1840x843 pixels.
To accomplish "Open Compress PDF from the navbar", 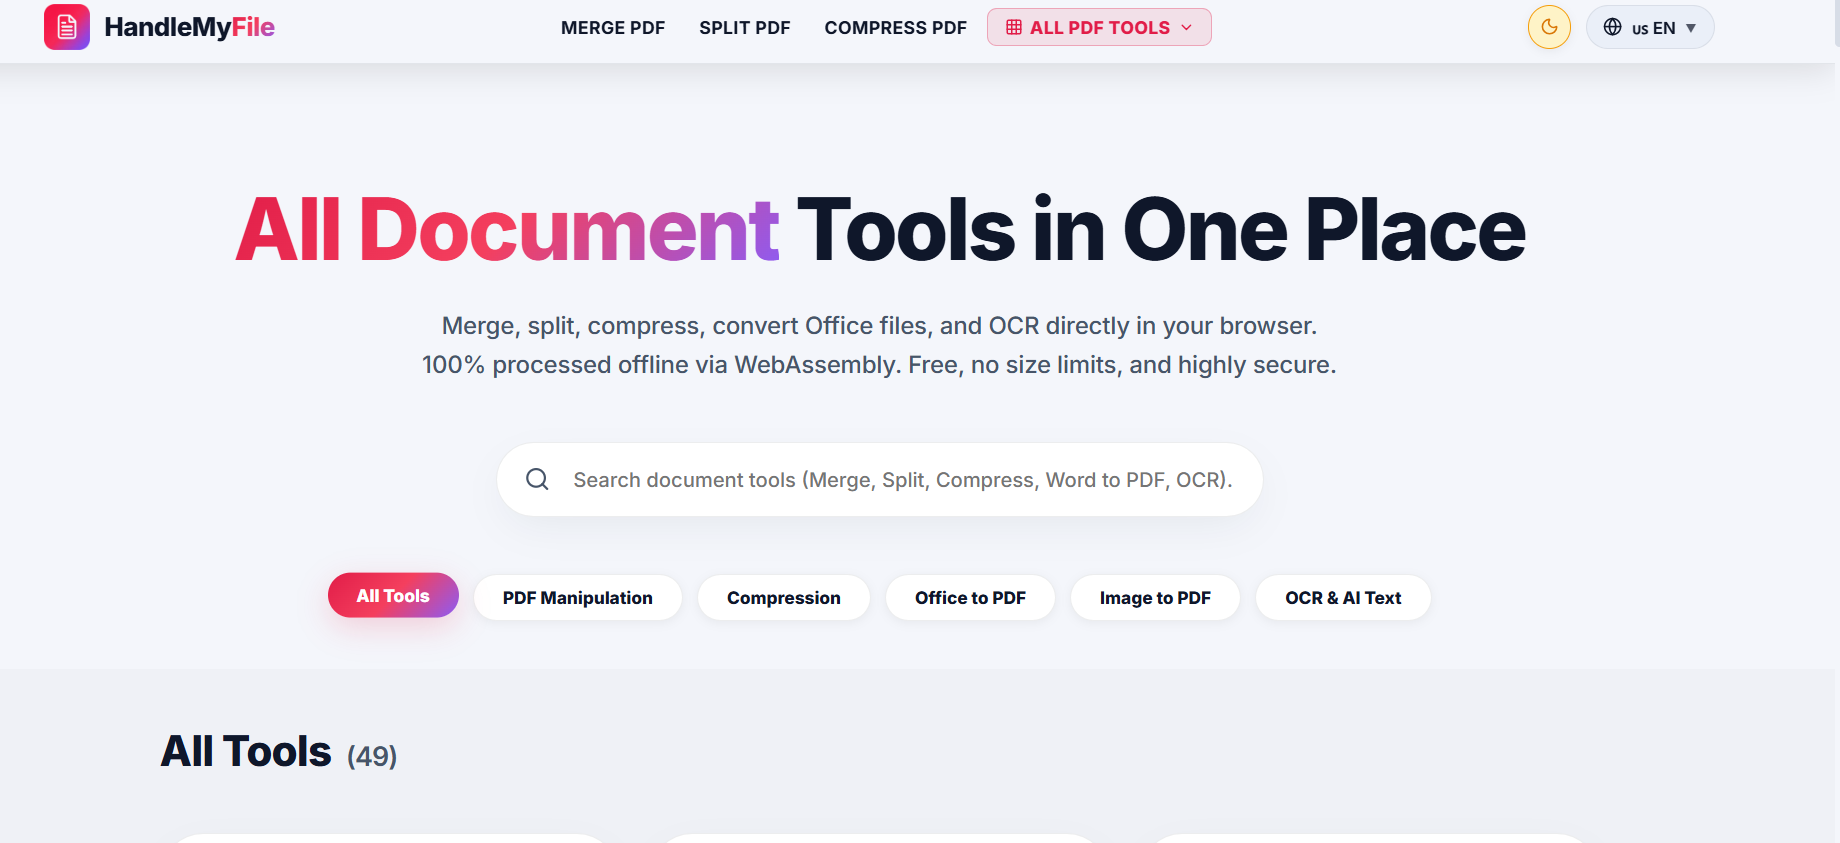I will tap(896, 28).
